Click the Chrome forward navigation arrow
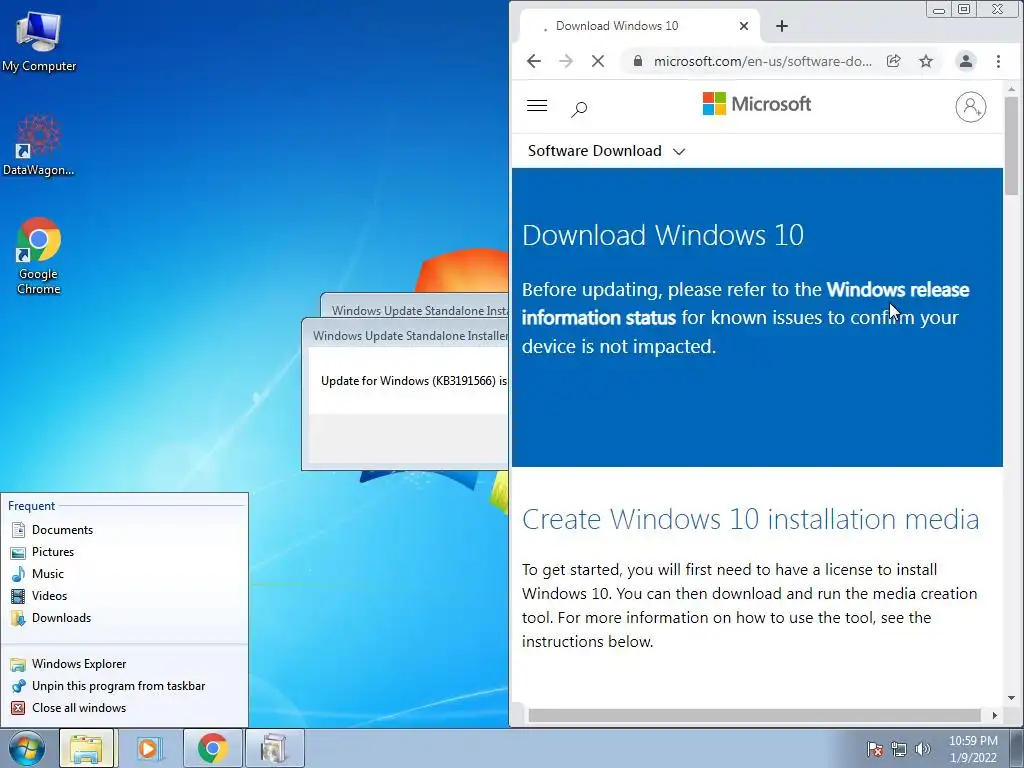The width and height of the screenshot is (1024, 768). (566, 61)
